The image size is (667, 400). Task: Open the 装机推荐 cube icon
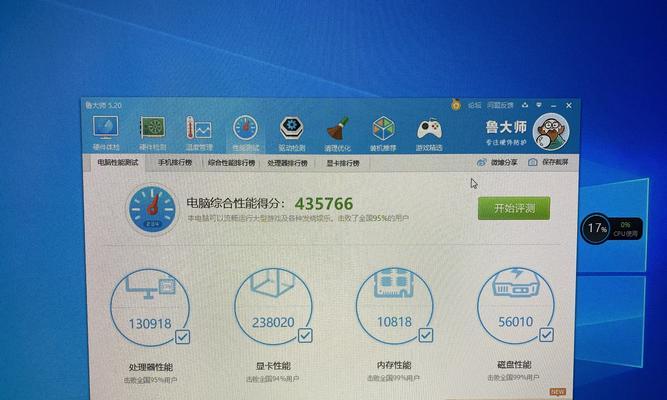click(x=383, y=128)
